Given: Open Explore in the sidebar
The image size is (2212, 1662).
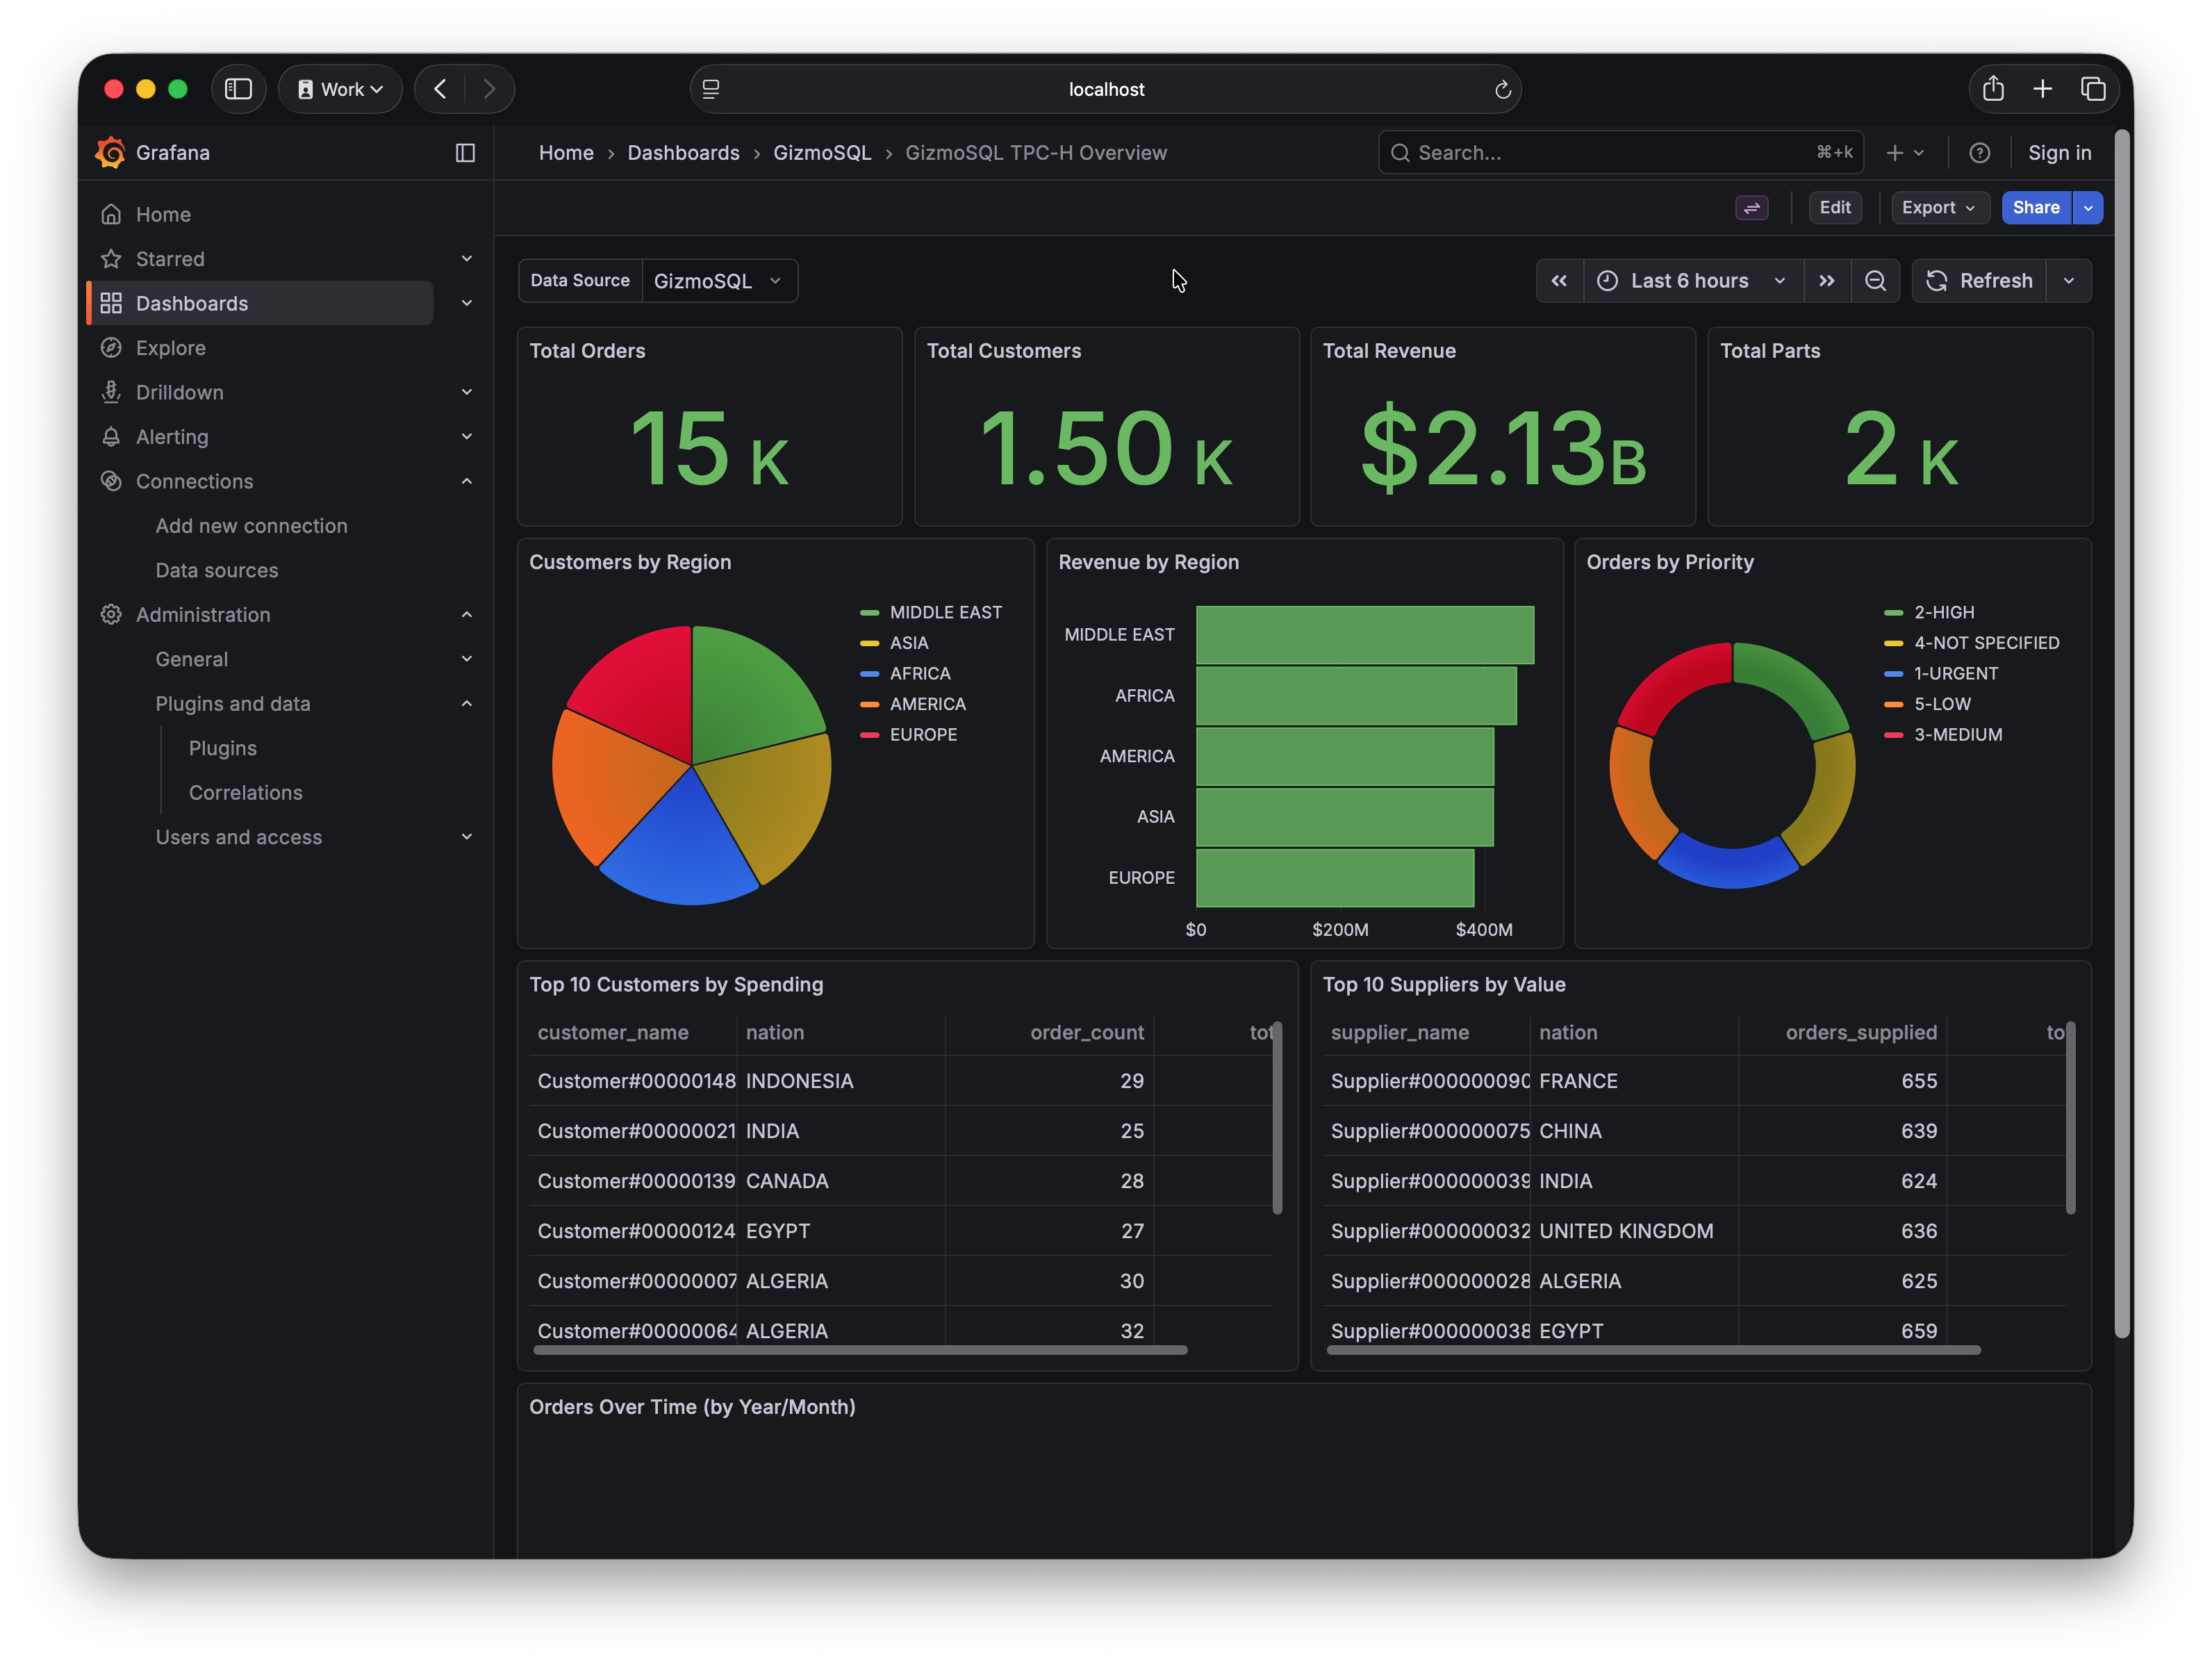Looking at the screenshot, I should click(171, 348).
